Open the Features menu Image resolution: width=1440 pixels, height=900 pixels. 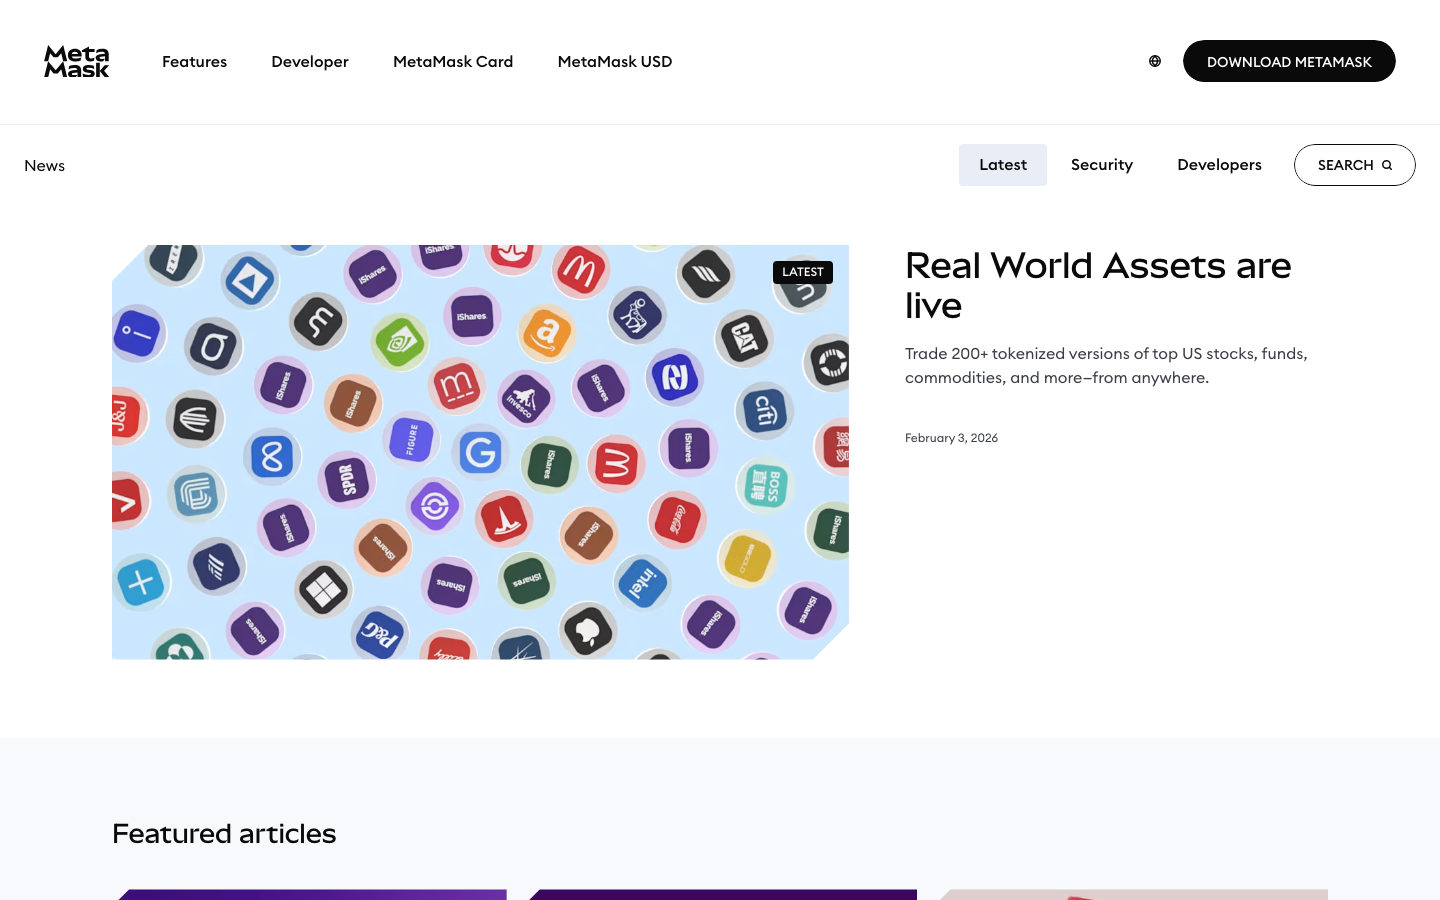(x=194, y=61)
